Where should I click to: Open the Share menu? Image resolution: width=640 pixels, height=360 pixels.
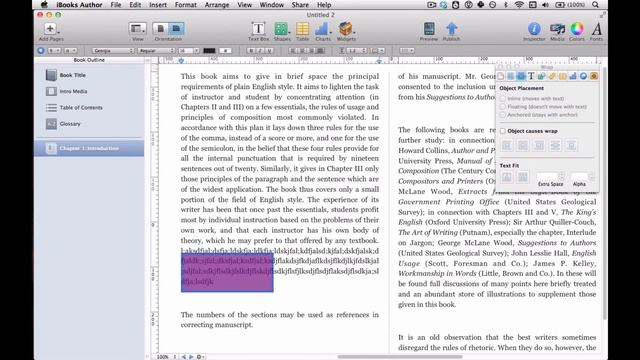300,5
